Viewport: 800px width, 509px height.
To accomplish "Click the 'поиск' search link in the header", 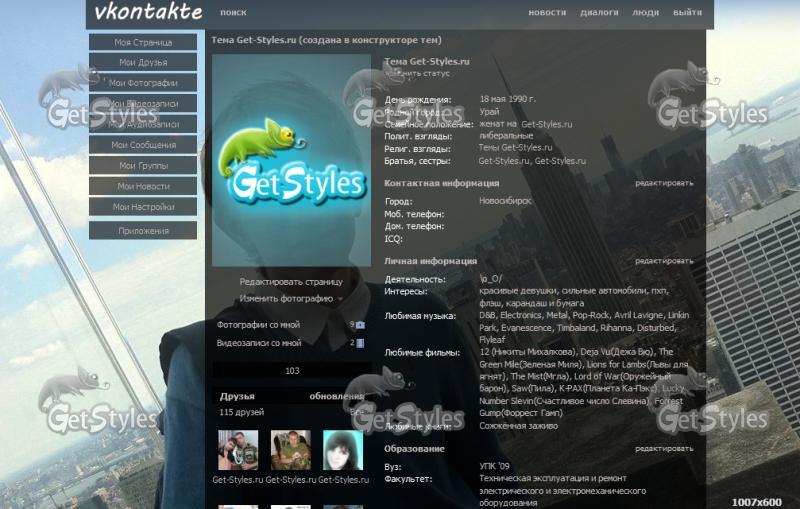I will coord(233,13).
